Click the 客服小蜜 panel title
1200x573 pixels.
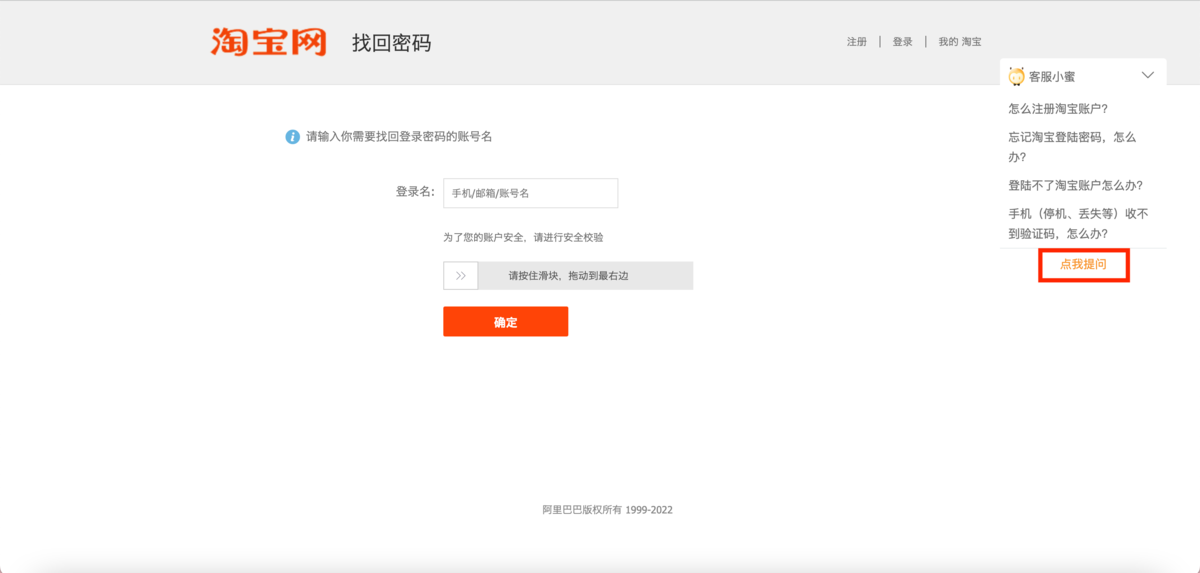[x=1052, y=76]
